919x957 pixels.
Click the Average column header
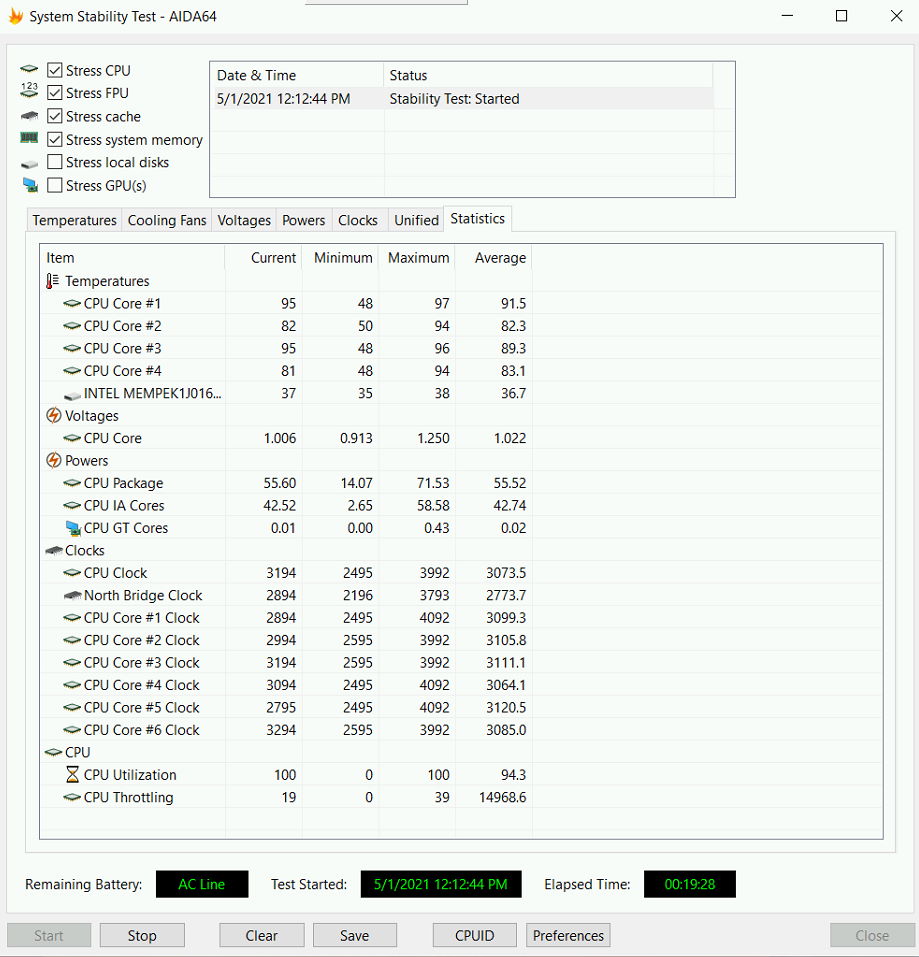pyautogui.click(x=494, y=258)
